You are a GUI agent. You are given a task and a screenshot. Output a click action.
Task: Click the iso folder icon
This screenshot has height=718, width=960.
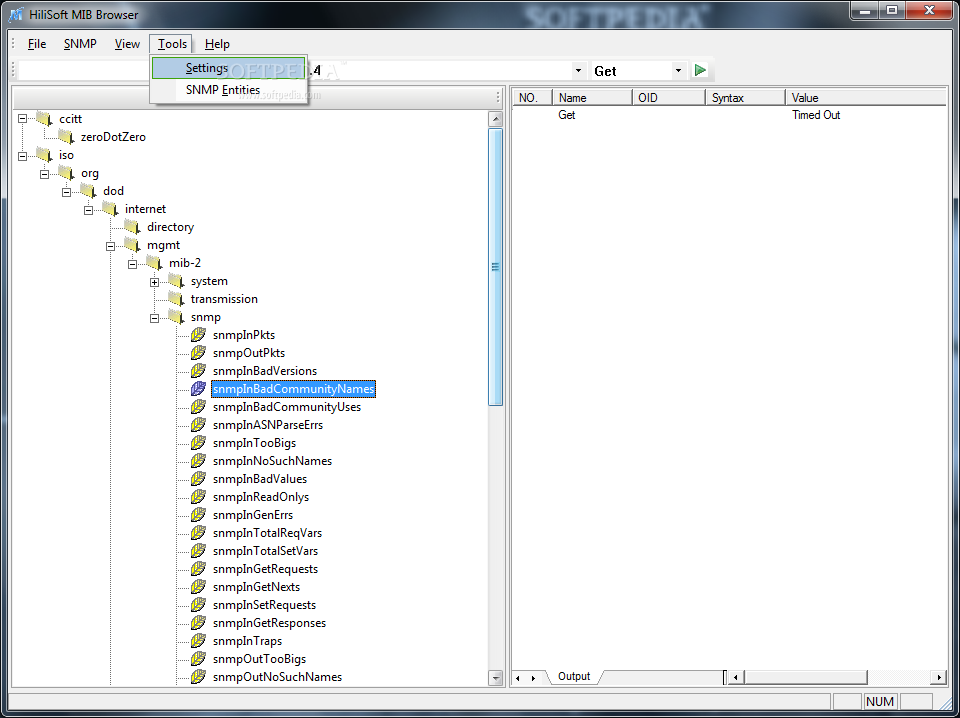pos(44,154)
